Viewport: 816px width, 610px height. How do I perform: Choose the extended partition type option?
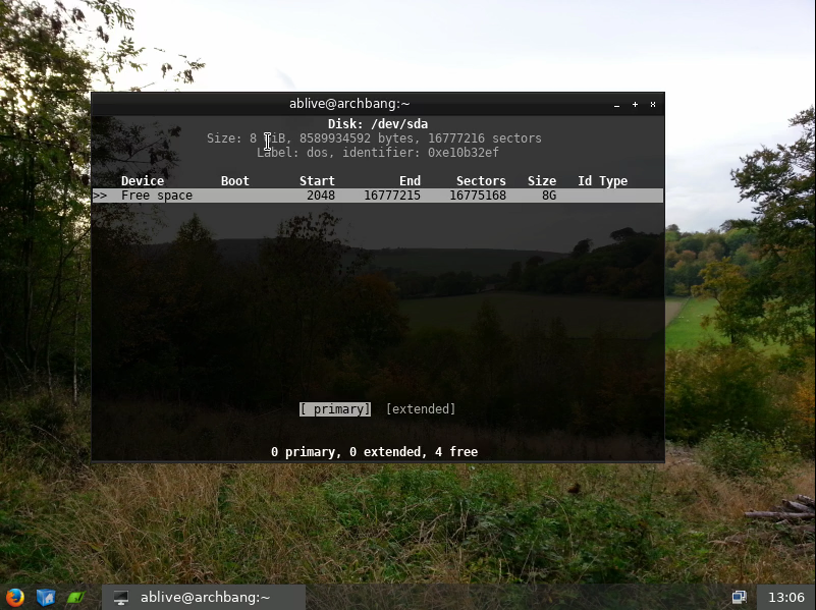(420, 409)
